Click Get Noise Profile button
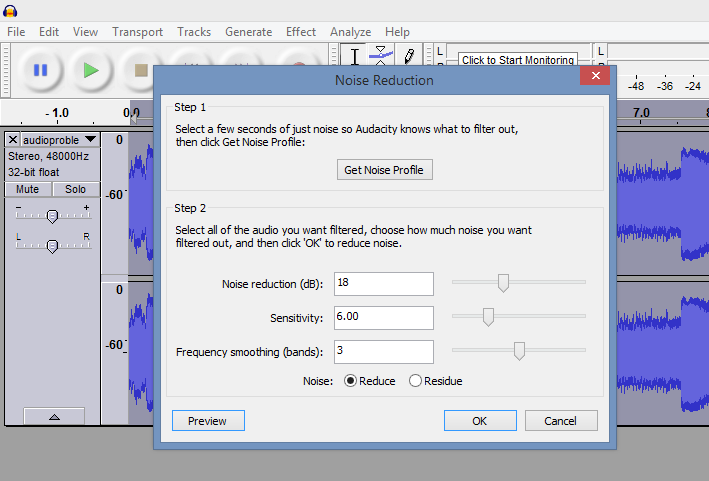This screenshot has width=709, height=481. pyautogui.click(x=384, y=170)
